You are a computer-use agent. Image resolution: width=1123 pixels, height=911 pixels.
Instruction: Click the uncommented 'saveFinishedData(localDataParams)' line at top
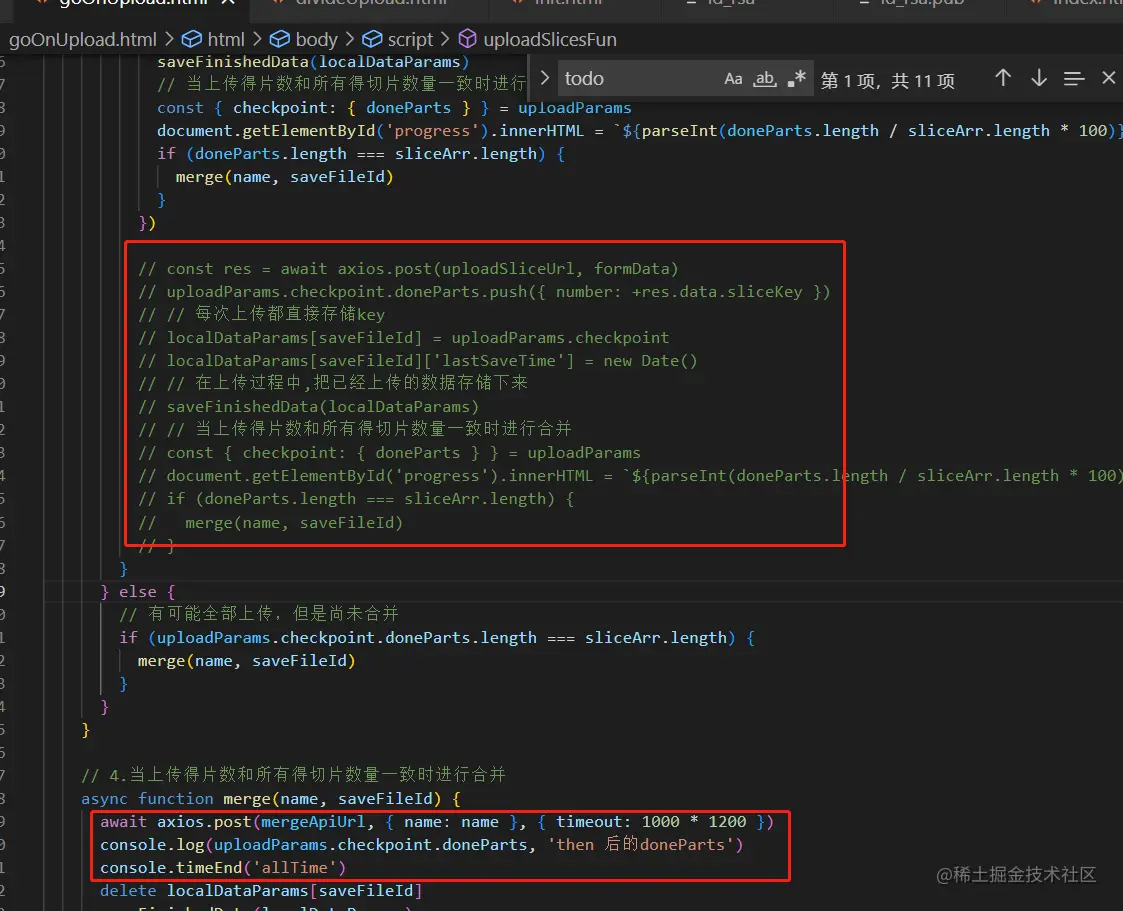point(313,62)
